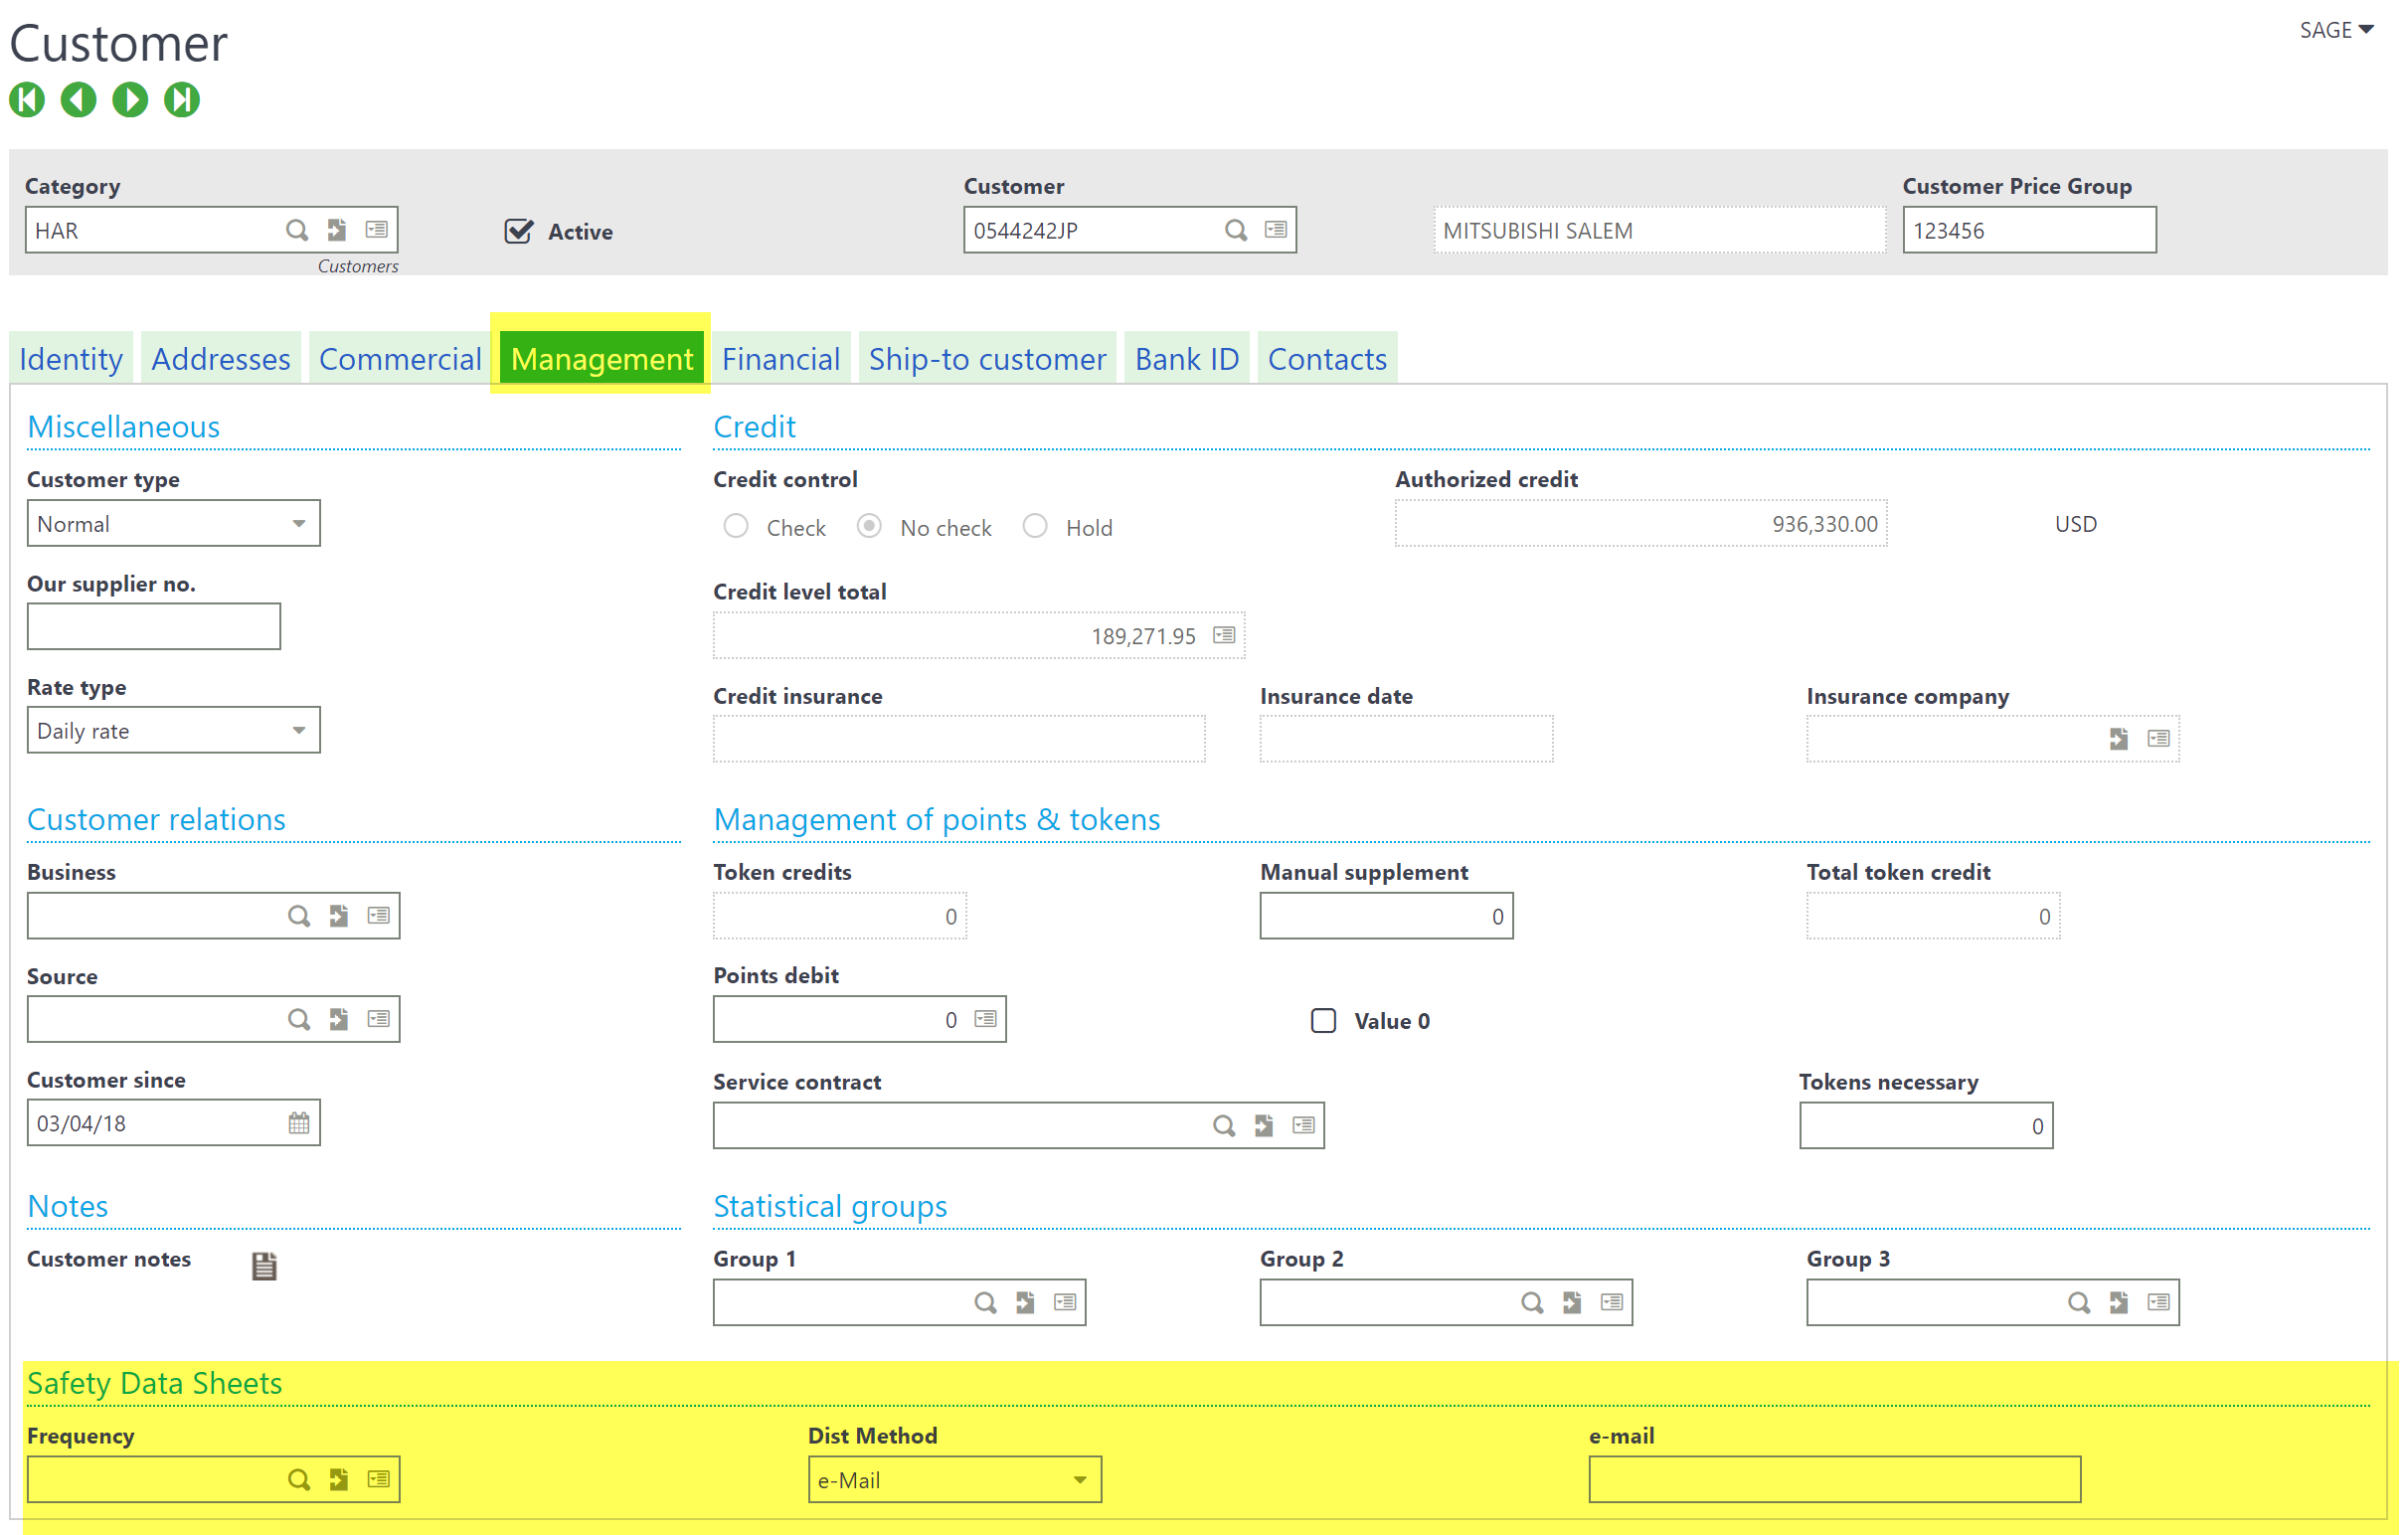
Task: Go to the next customer record
Action: tap(130, 99)
